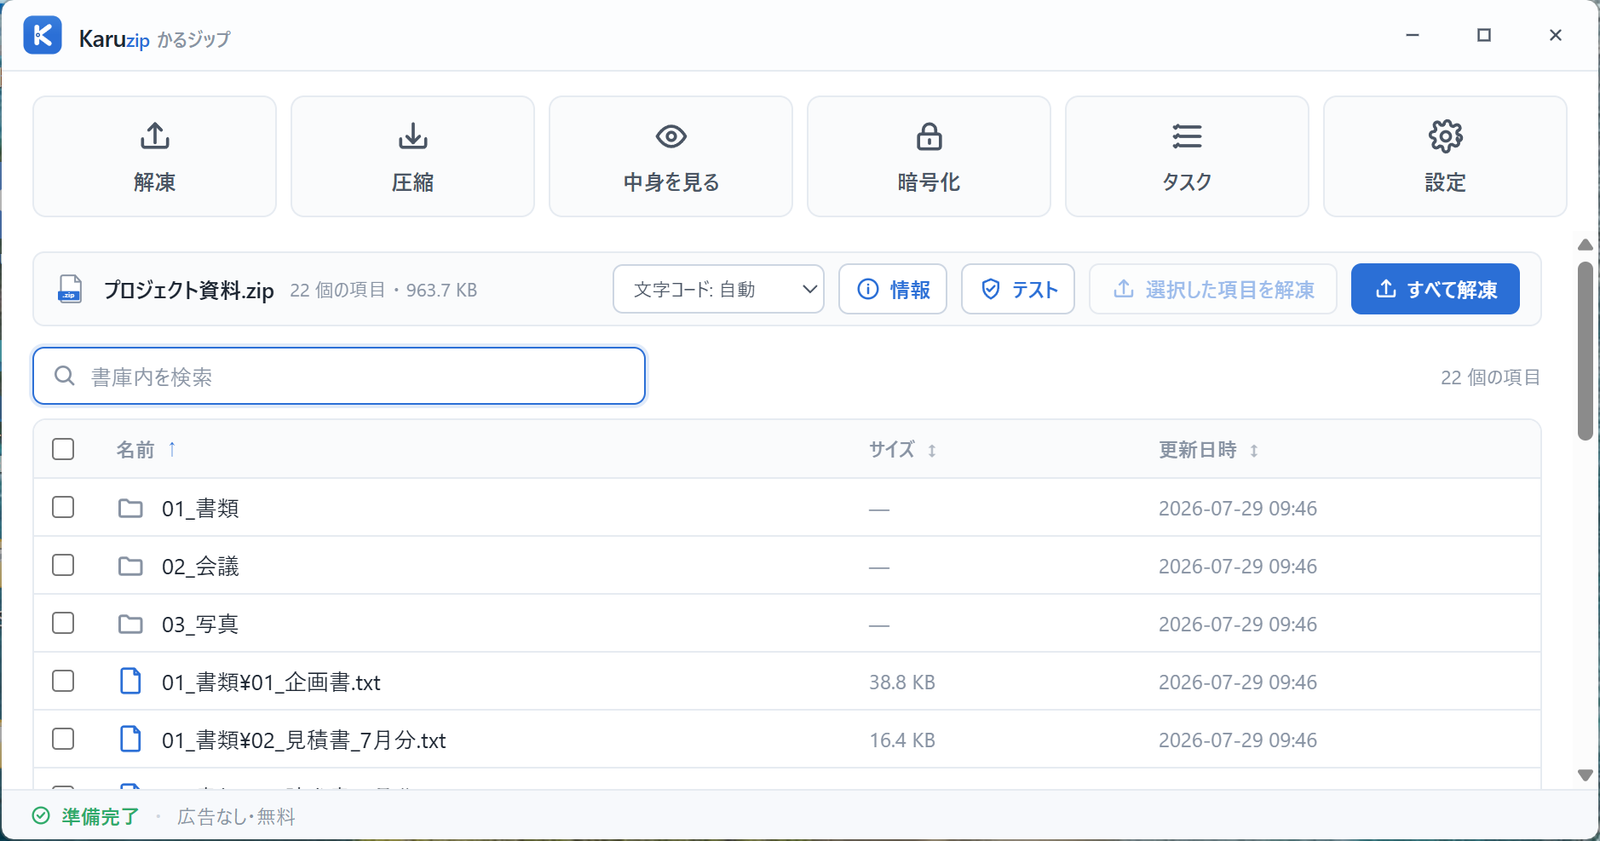Screen dimensions: 1600x841
Task: Click file icon of 01_企画書.txt
Action: (130, 681)
